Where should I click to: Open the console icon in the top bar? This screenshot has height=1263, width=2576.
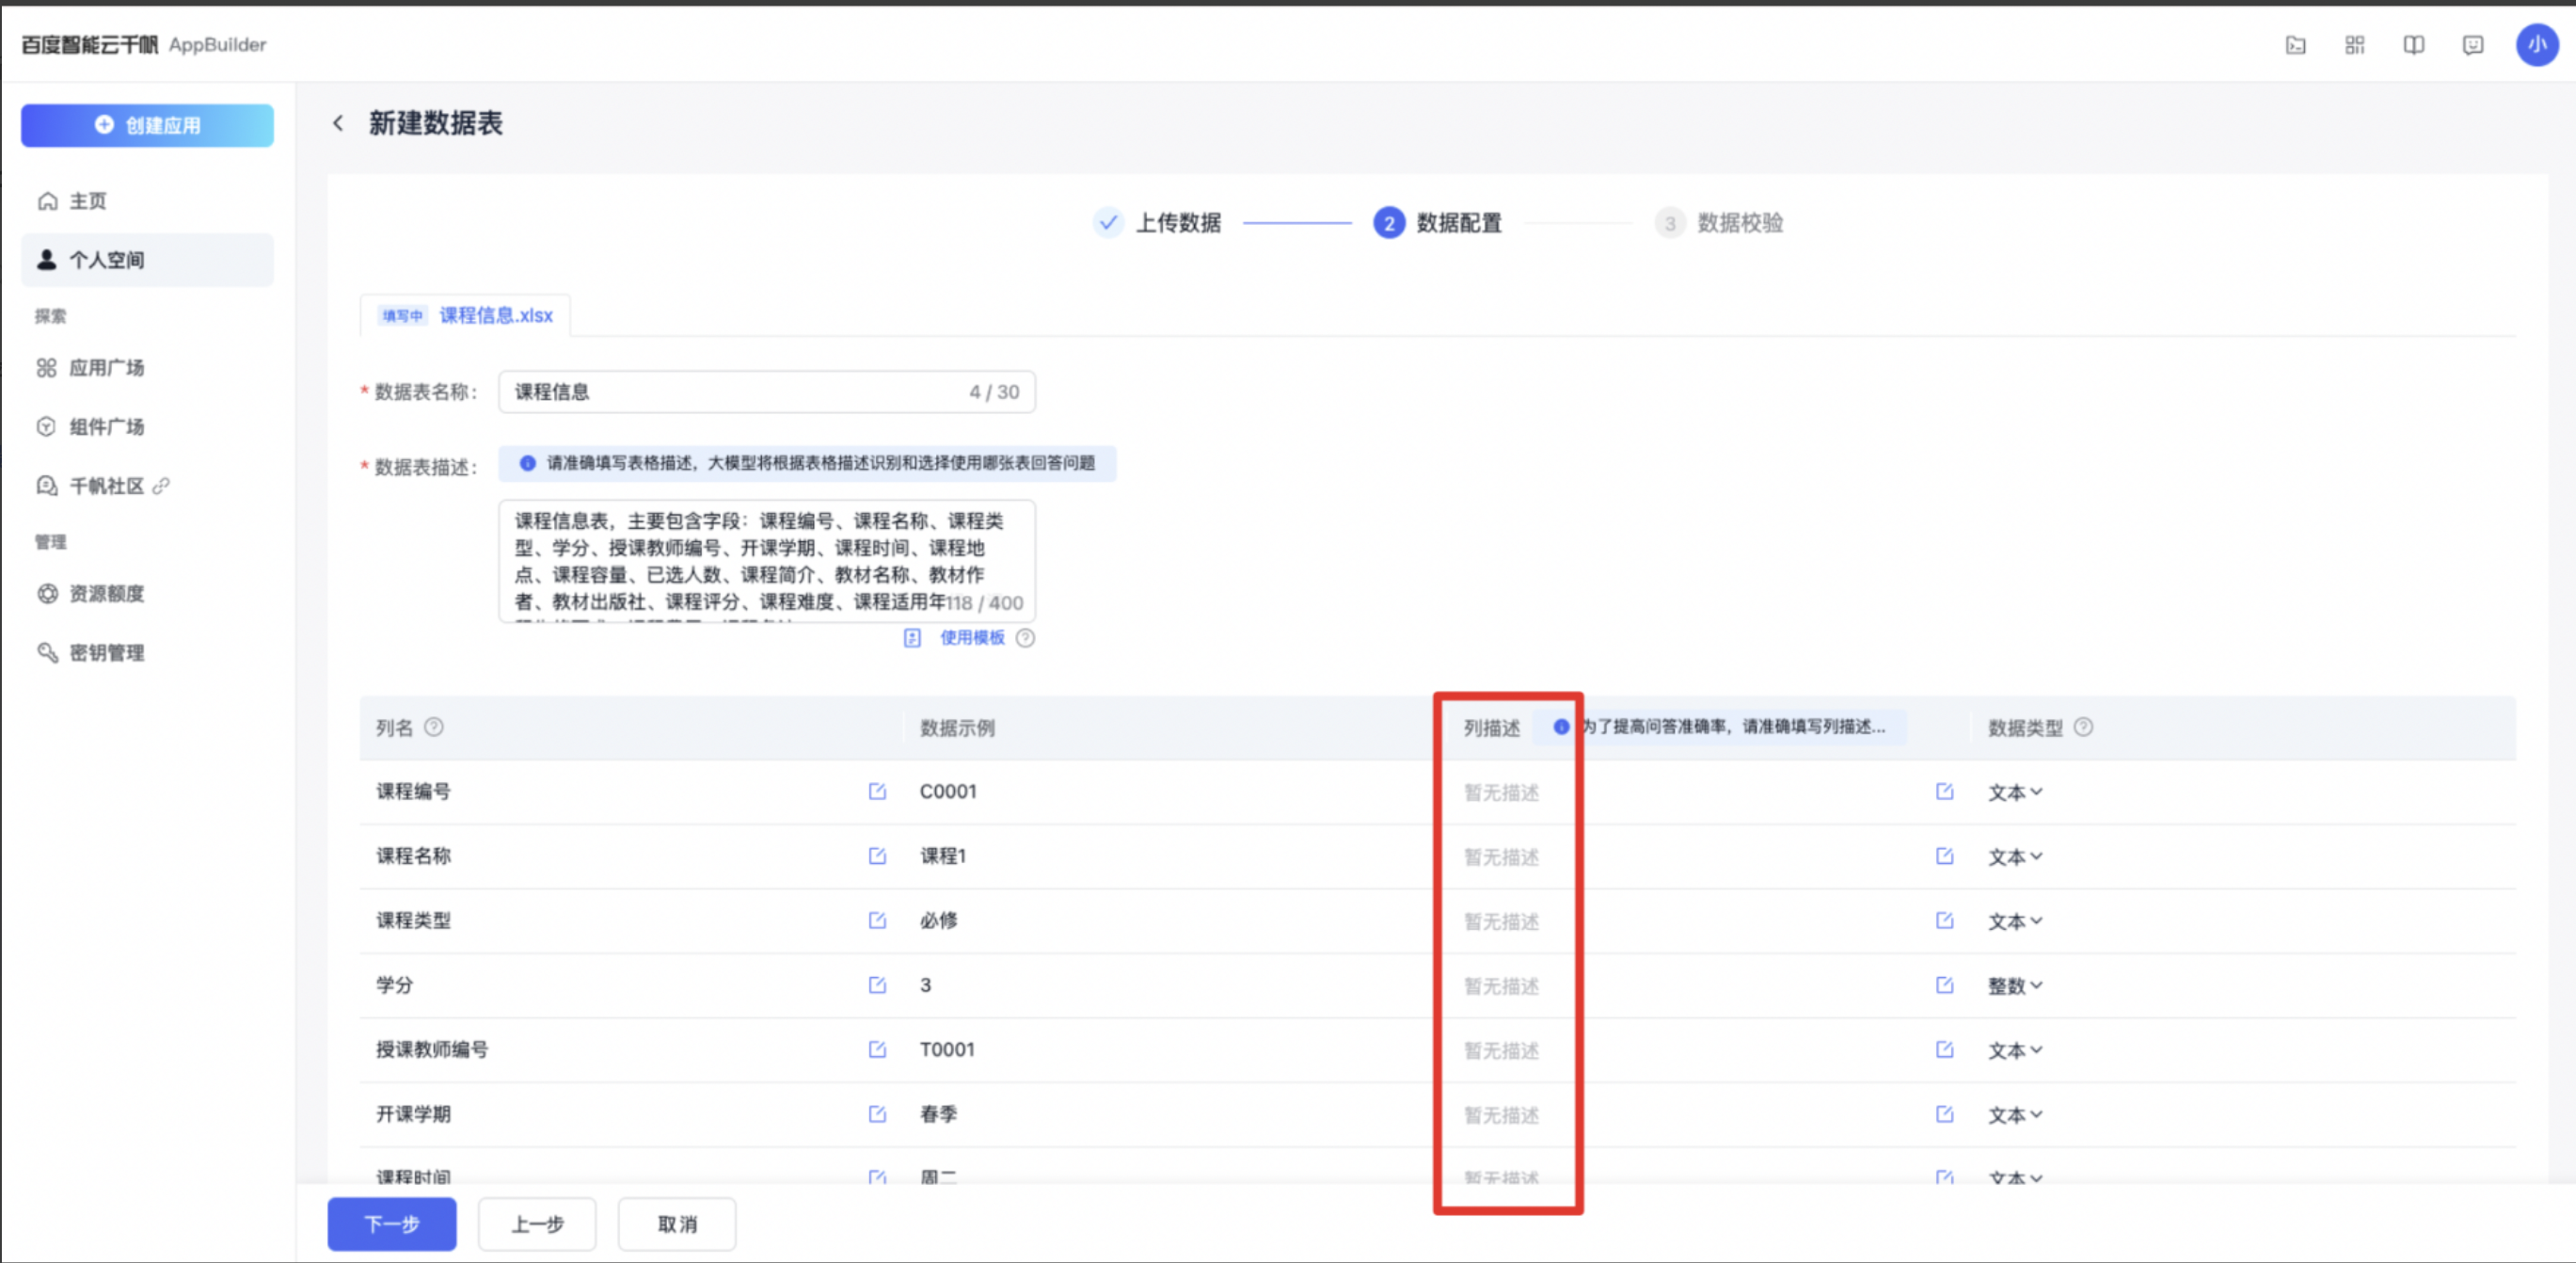(2296, 45)
